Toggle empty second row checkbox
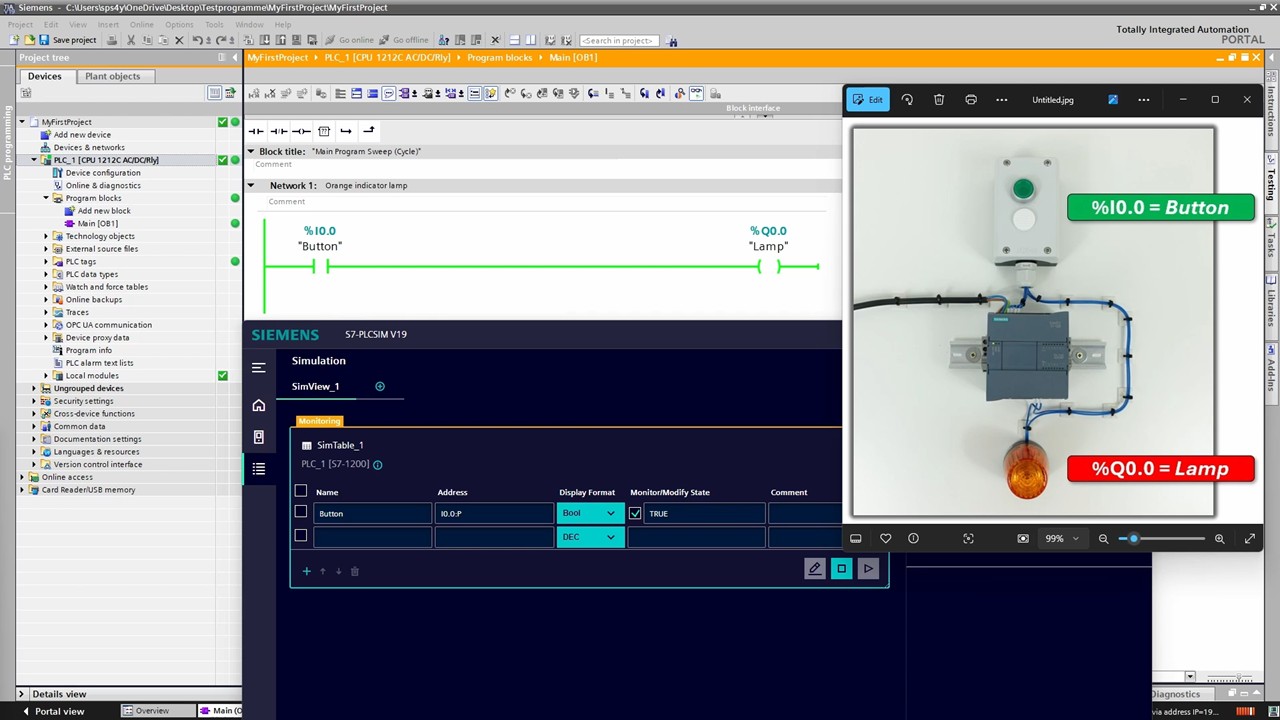1280x720 pixels. (301, 536)
